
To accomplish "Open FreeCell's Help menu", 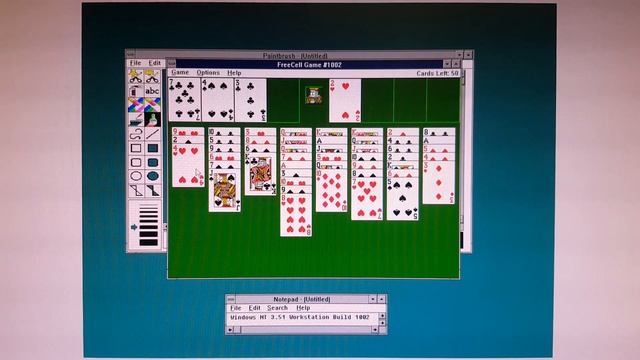I will tap(234, 73).
